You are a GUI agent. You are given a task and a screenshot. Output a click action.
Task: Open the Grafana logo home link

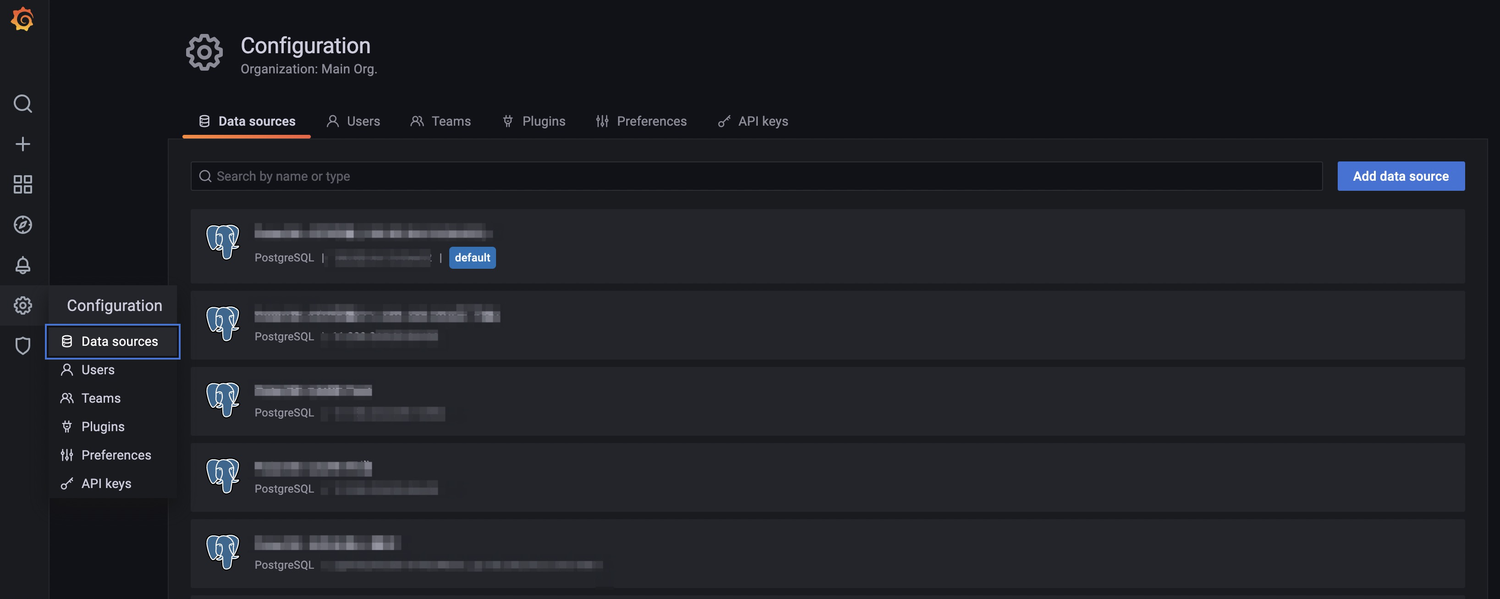click(22, 20)
